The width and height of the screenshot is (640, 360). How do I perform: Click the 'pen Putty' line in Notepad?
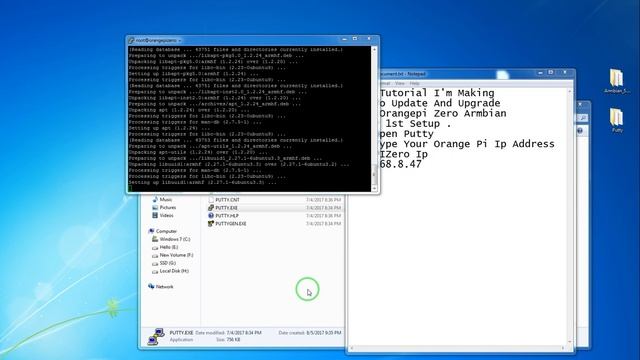407,134
